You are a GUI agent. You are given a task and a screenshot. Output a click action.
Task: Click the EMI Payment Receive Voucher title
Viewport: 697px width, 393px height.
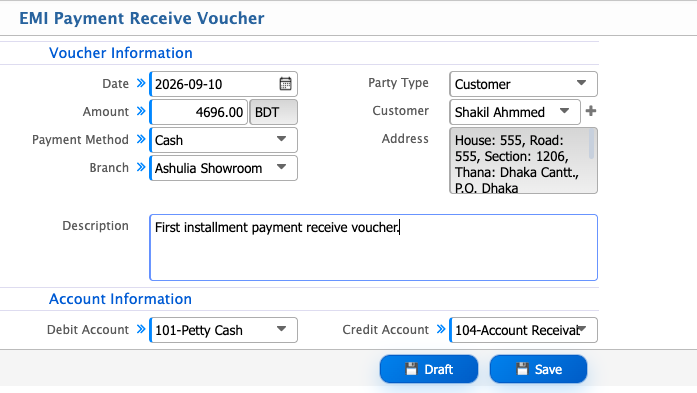point(141,18)
